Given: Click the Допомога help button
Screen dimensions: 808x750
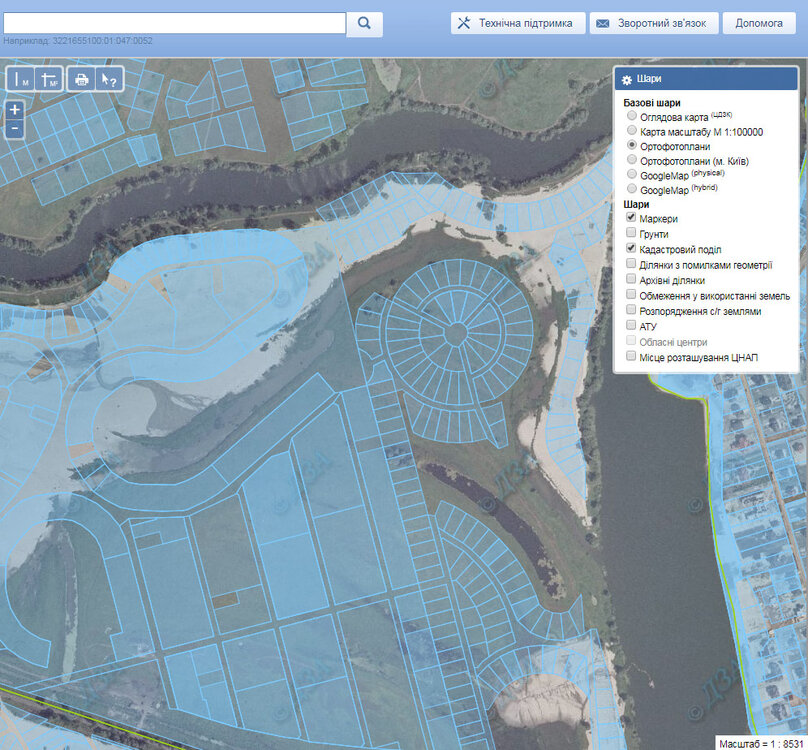Looking at the screenshot, I should point(759,23).
